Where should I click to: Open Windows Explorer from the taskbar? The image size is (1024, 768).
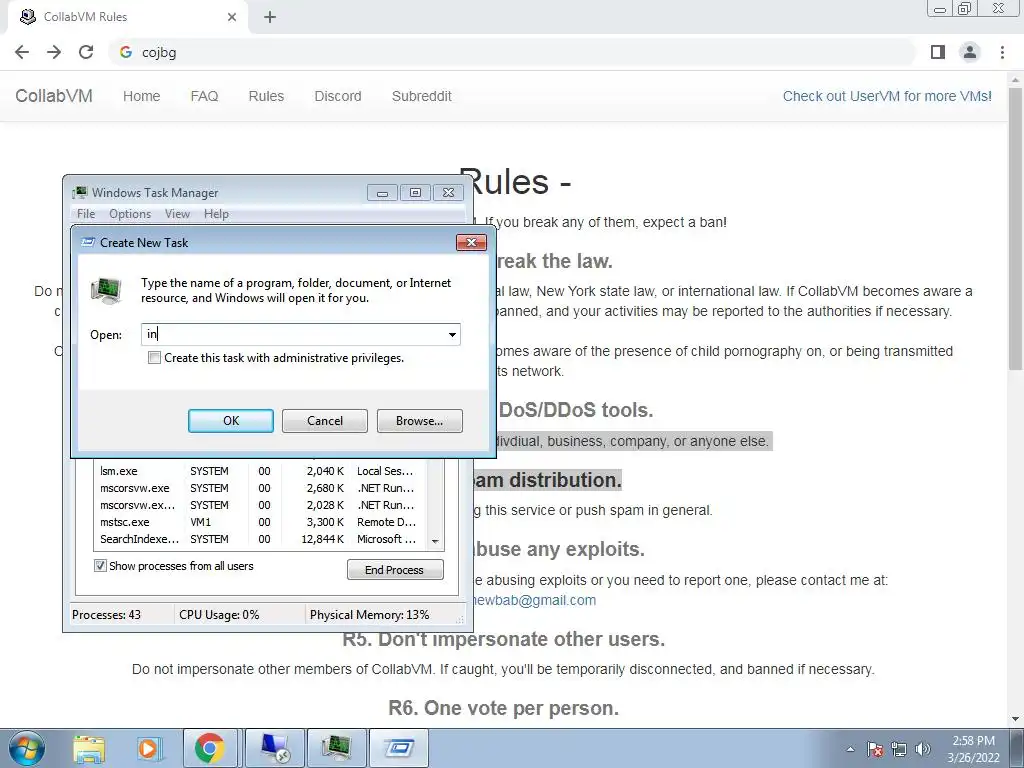coord(89,748)
